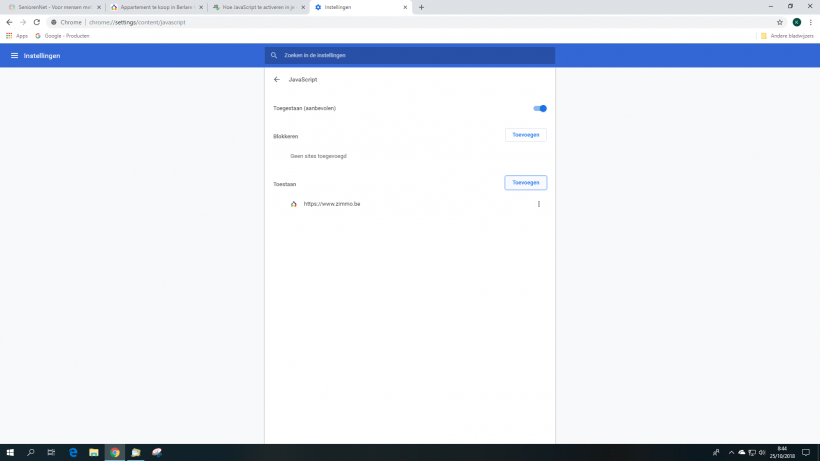
Task: Go back using the JavaScript back arrow
Action: 276,79
